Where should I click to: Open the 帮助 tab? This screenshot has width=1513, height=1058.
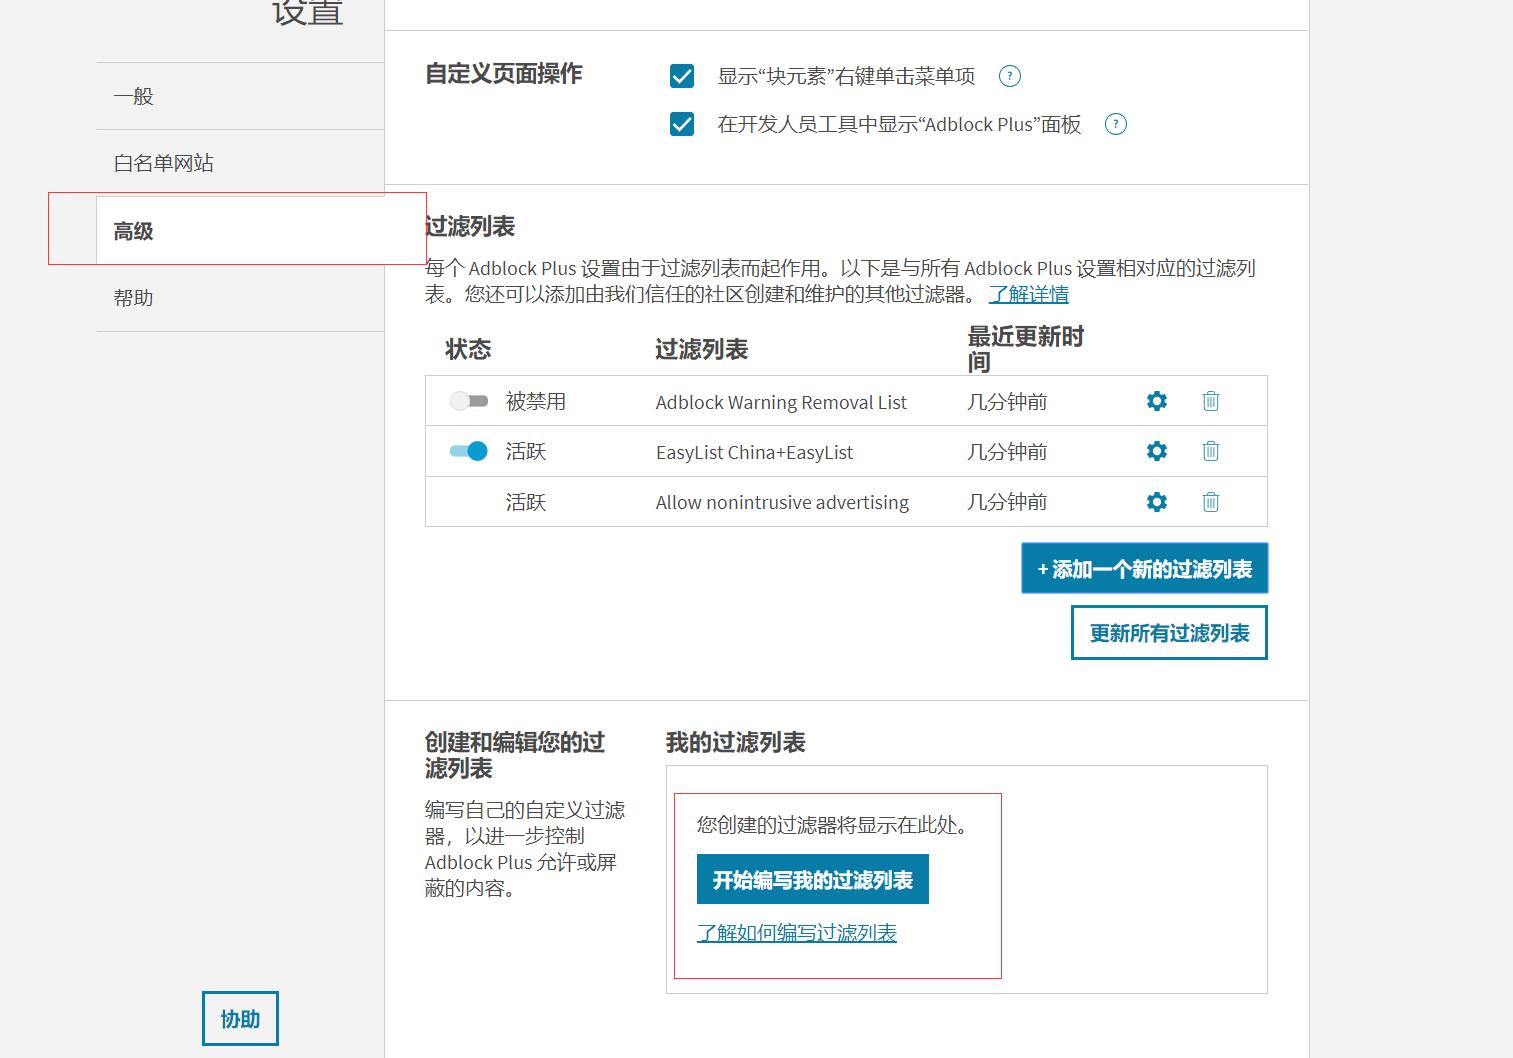click(240, 298)
